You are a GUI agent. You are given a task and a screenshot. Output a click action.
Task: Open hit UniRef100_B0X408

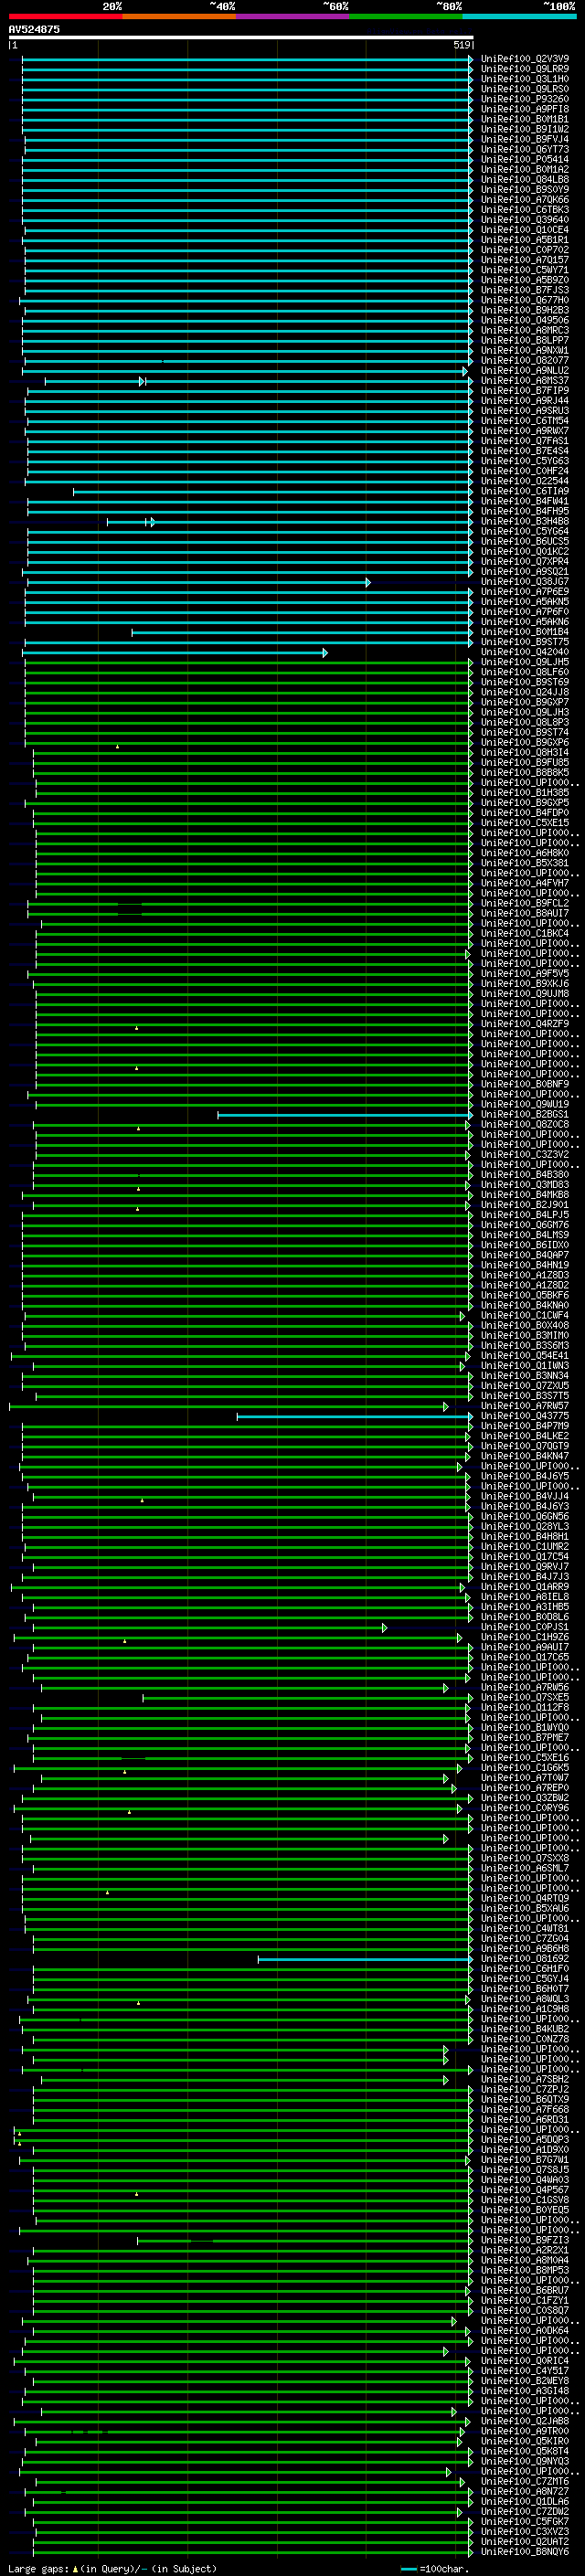click(525, 1326)
